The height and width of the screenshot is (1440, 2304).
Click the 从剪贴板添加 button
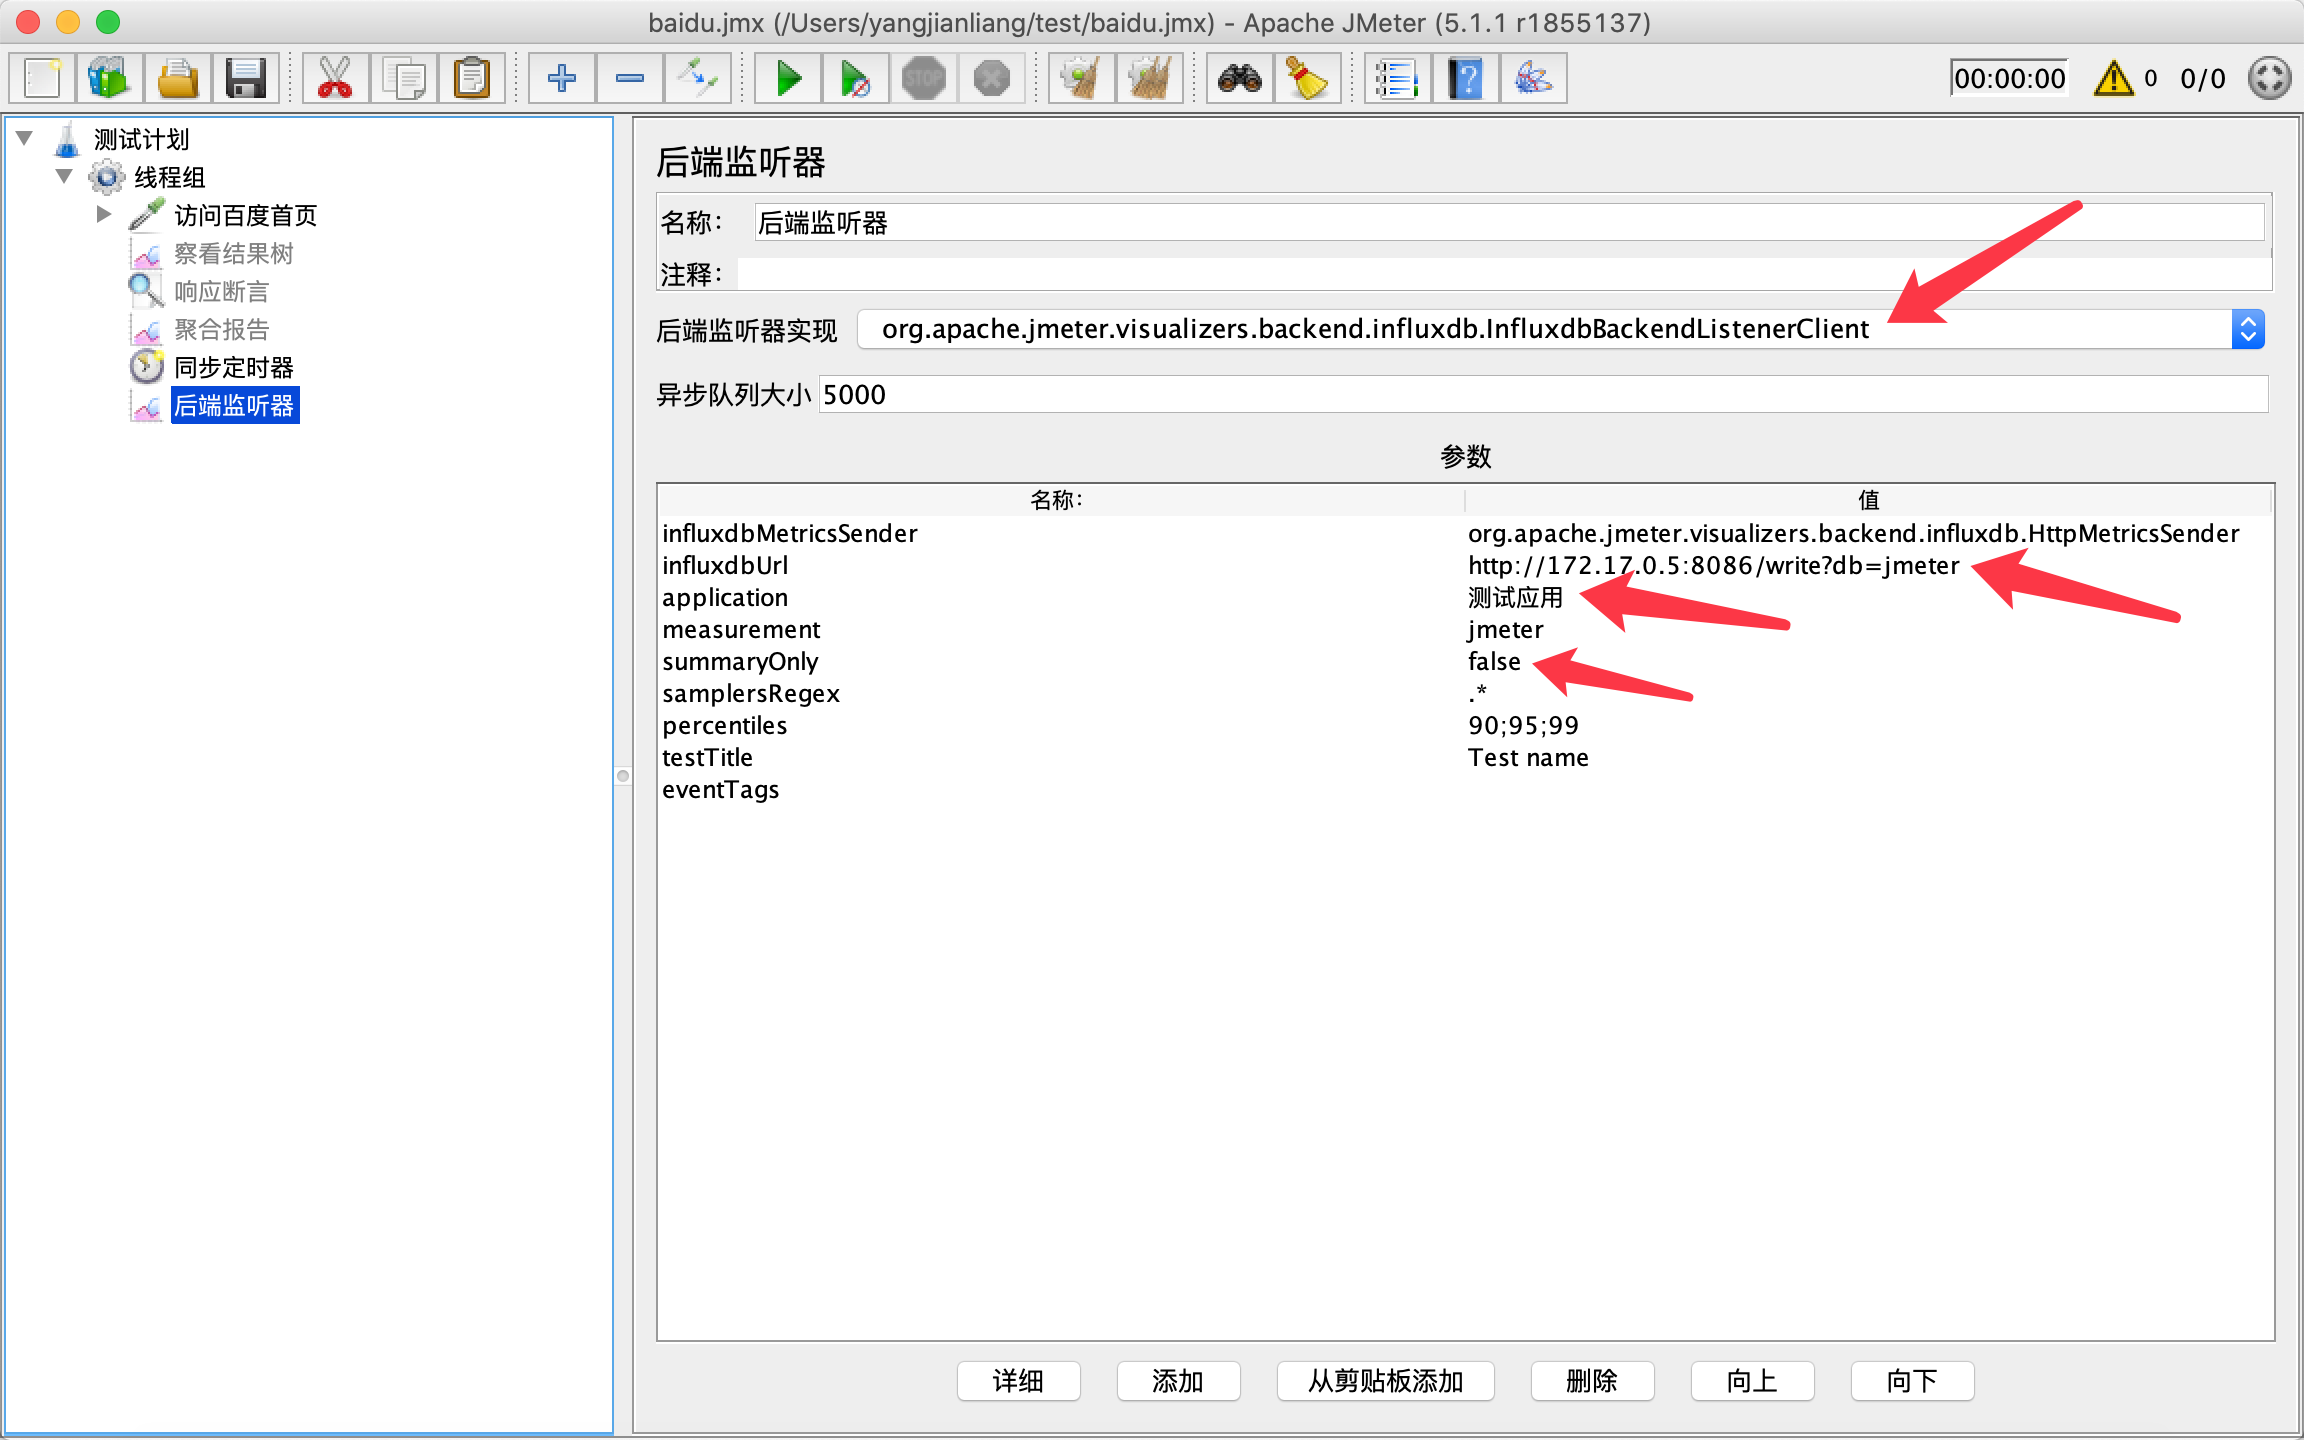(1385, 1381)
